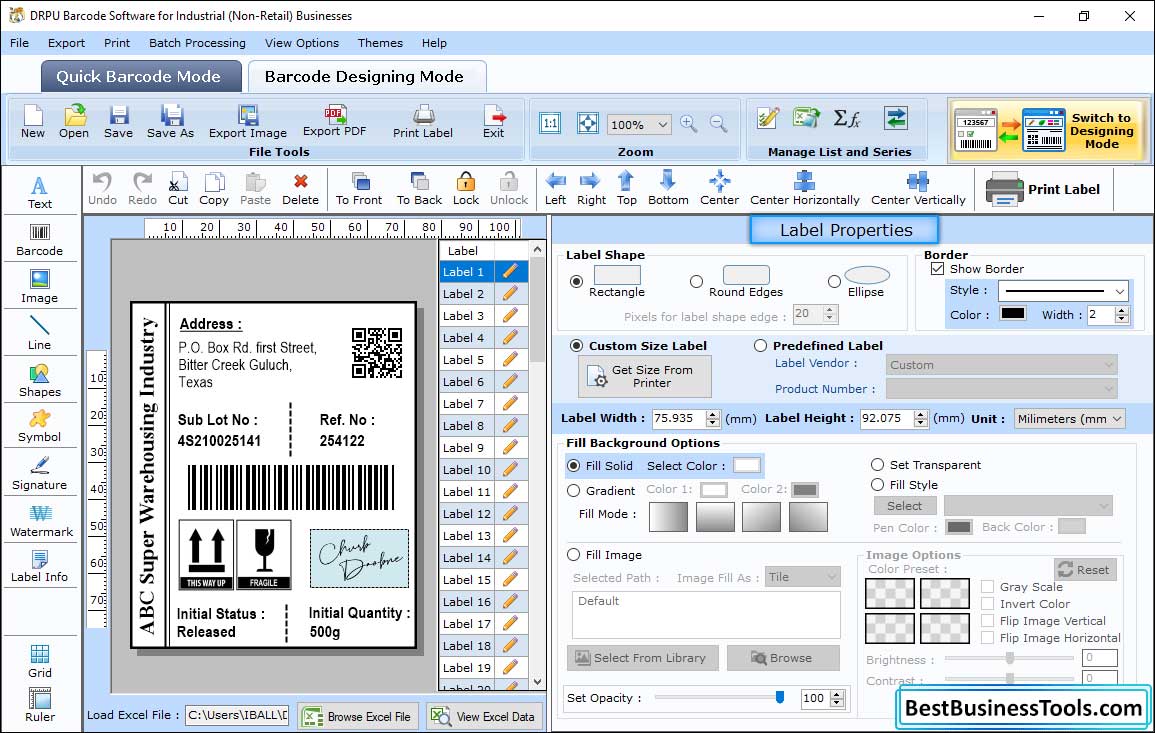Click the border Color black swatch
The width and height of the screenshot is (1155, 733).
tap(1012, 313)
